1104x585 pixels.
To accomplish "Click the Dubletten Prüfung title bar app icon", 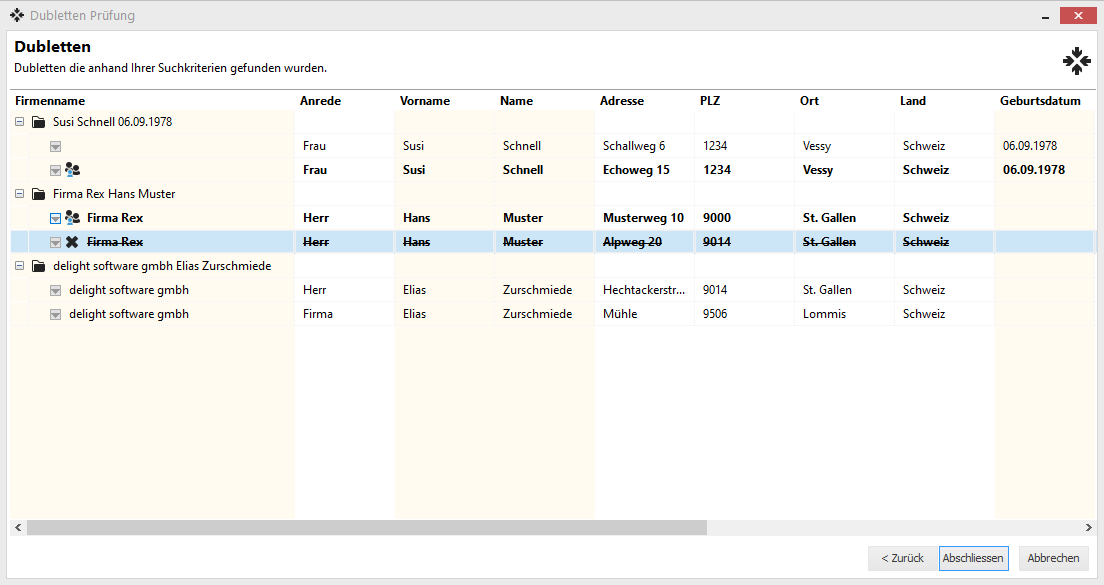I will tap(16, 15).
